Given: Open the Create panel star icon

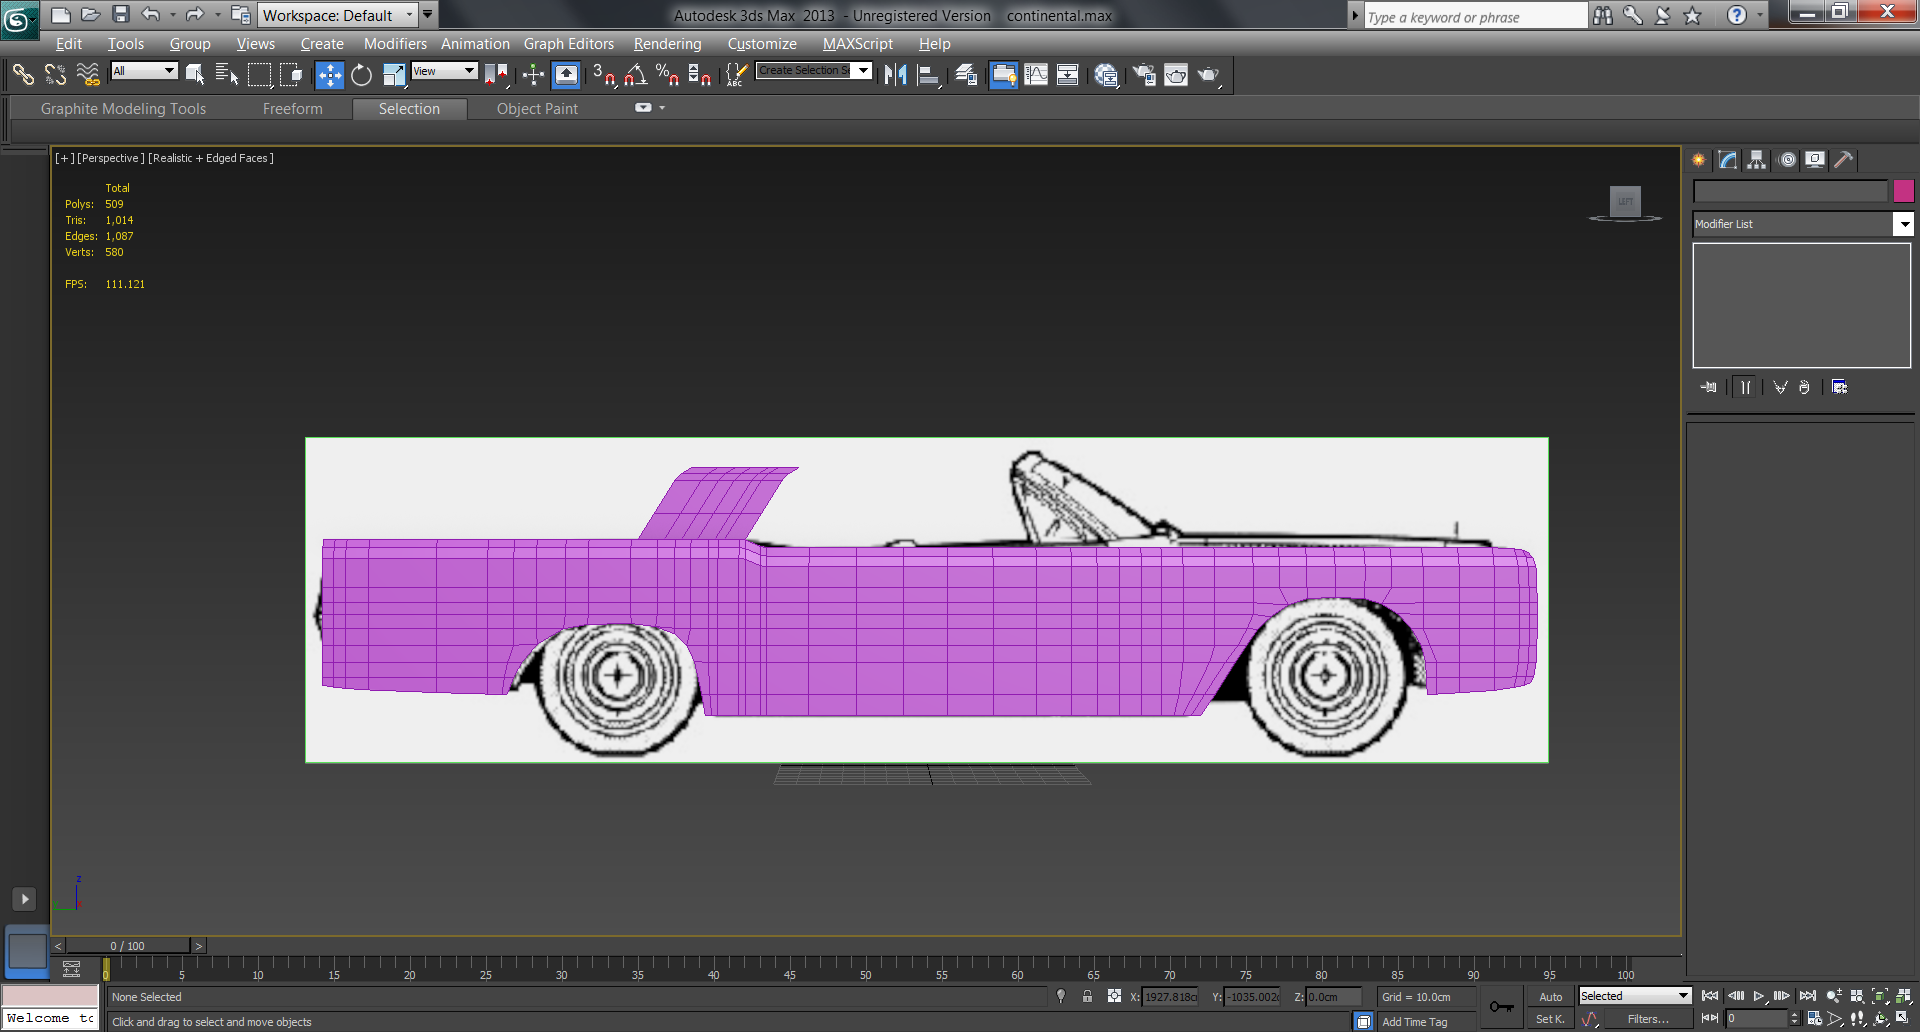Looking at the screenshot, I should coord(1699,160).
